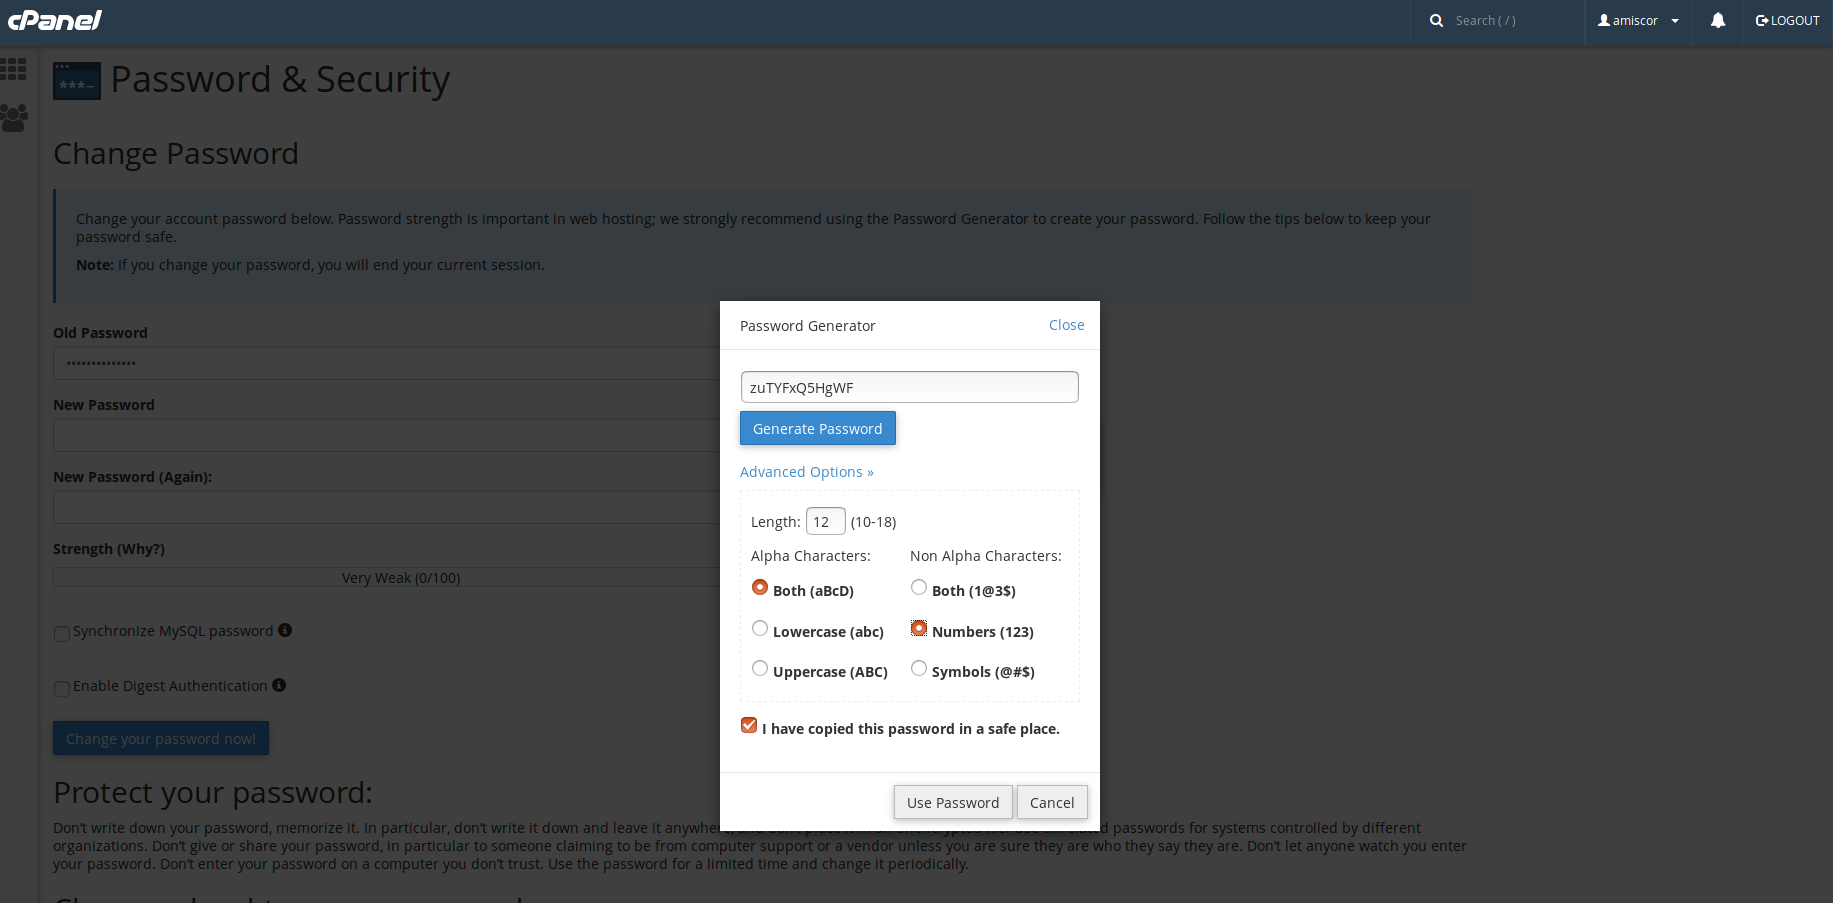Select Lowercase (abc) alpha option

click(x=760, y=629)
